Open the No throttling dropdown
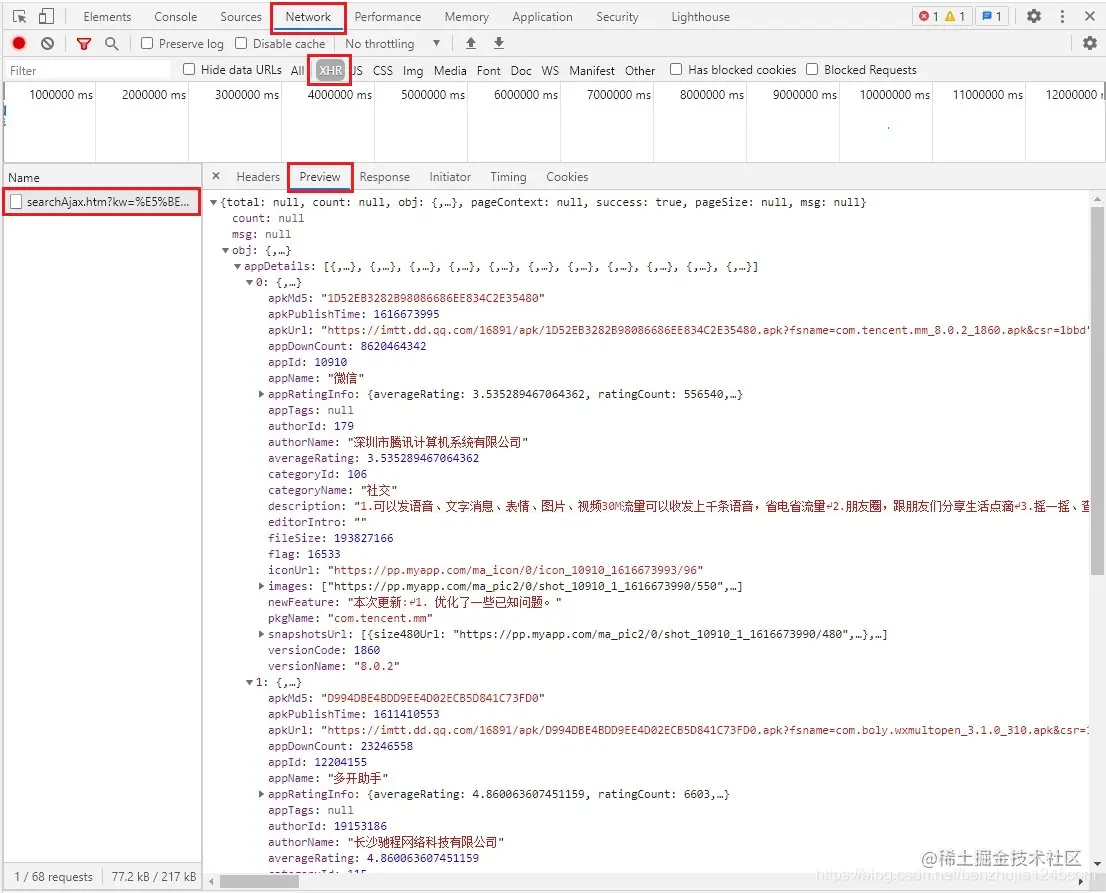 click(x=392, y=44)
